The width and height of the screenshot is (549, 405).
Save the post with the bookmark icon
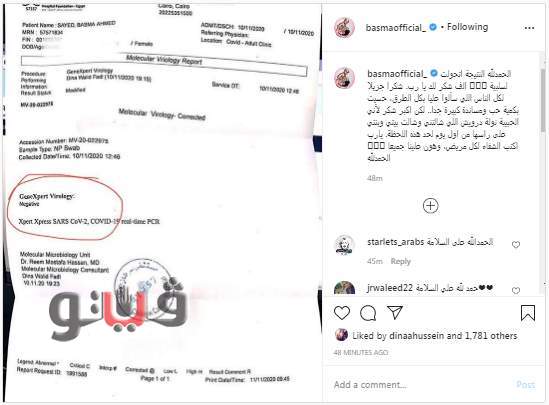point(528,313)
